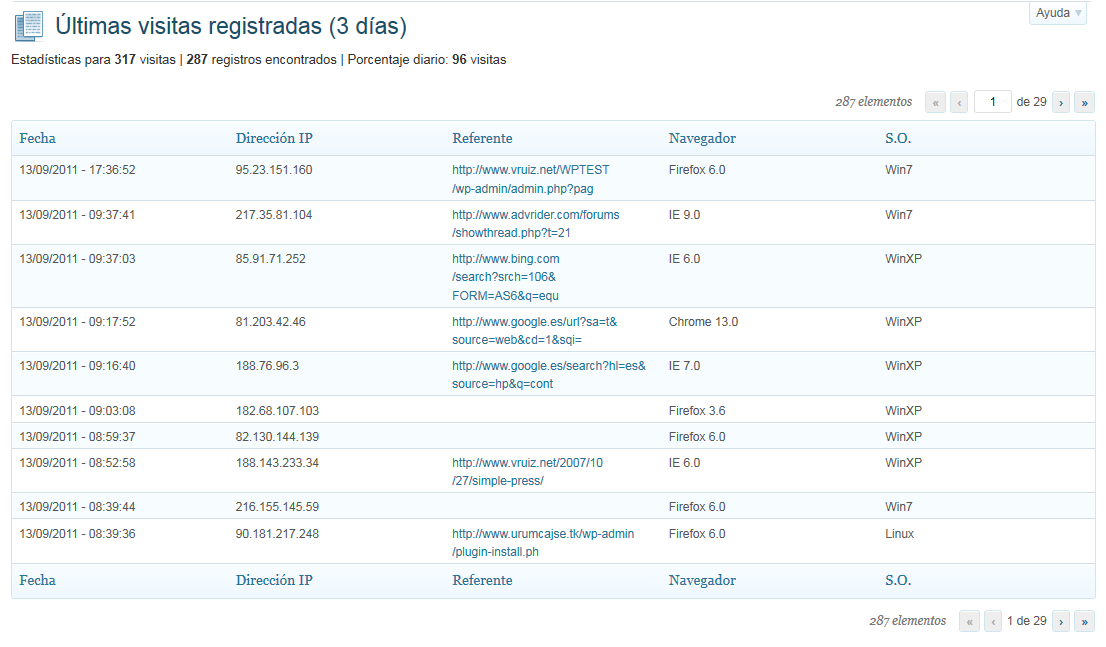The height and width of the screenshot is (647, 1106).
Task: Click date 13/09/2011 - 08:59:37
Action: [x=78, y=437]
